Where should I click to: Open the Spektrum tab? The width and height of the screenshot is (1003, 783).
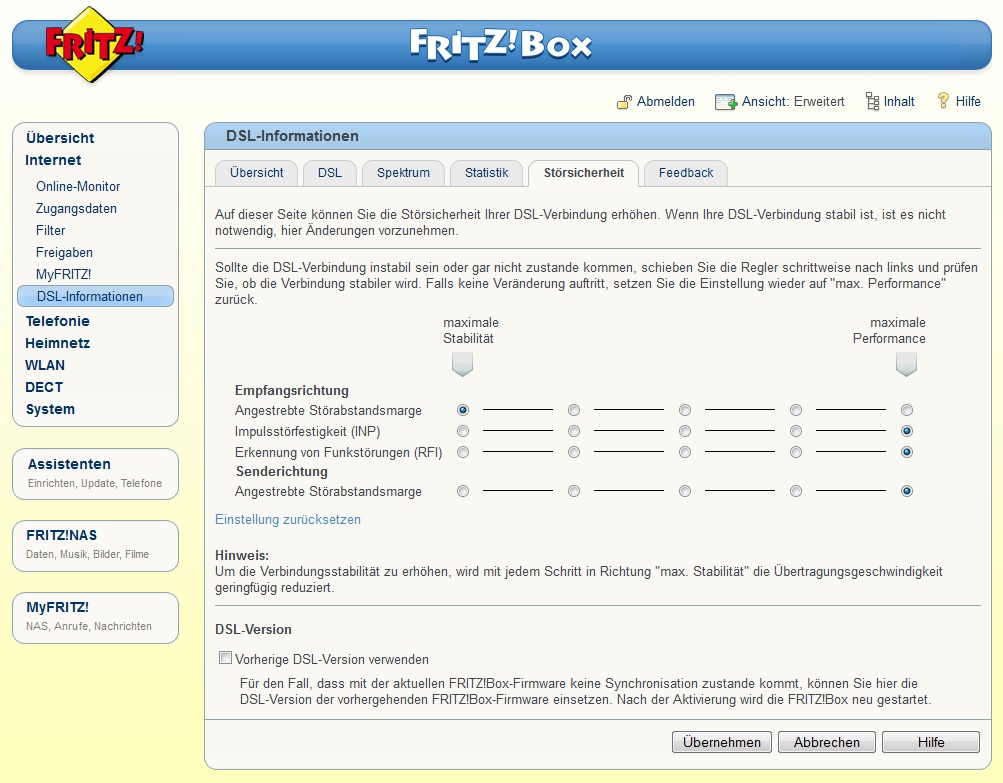[403, 173]
